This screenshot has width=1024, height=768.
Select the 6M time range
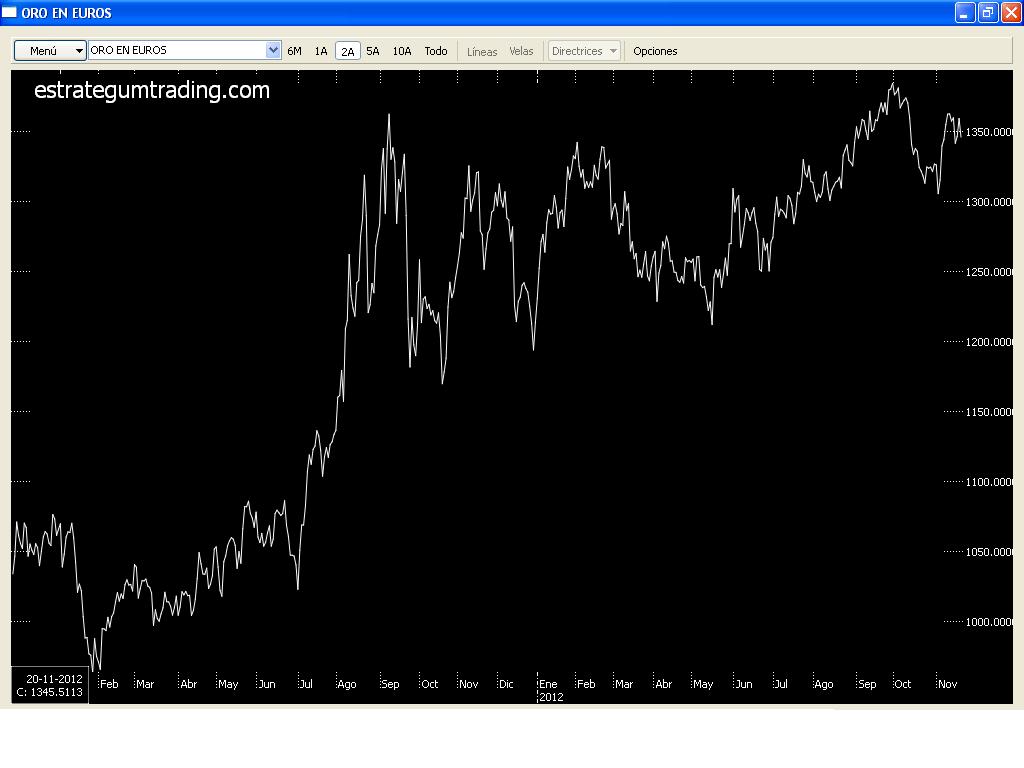point(295,51)
